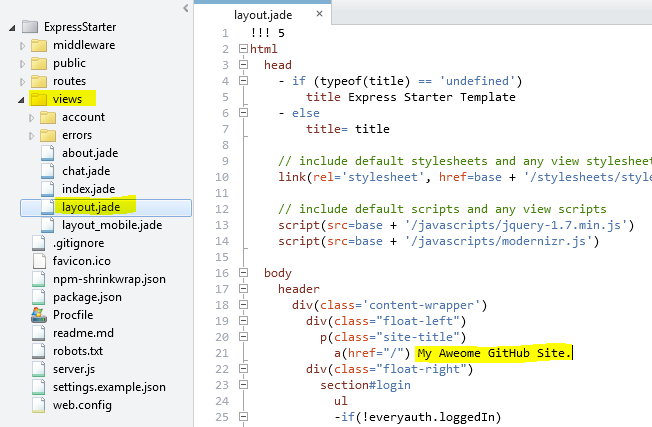The width and height of the screenshot is (652, 427).
Task: Click the routes folder icon
Action: click(x=39, y=81)
